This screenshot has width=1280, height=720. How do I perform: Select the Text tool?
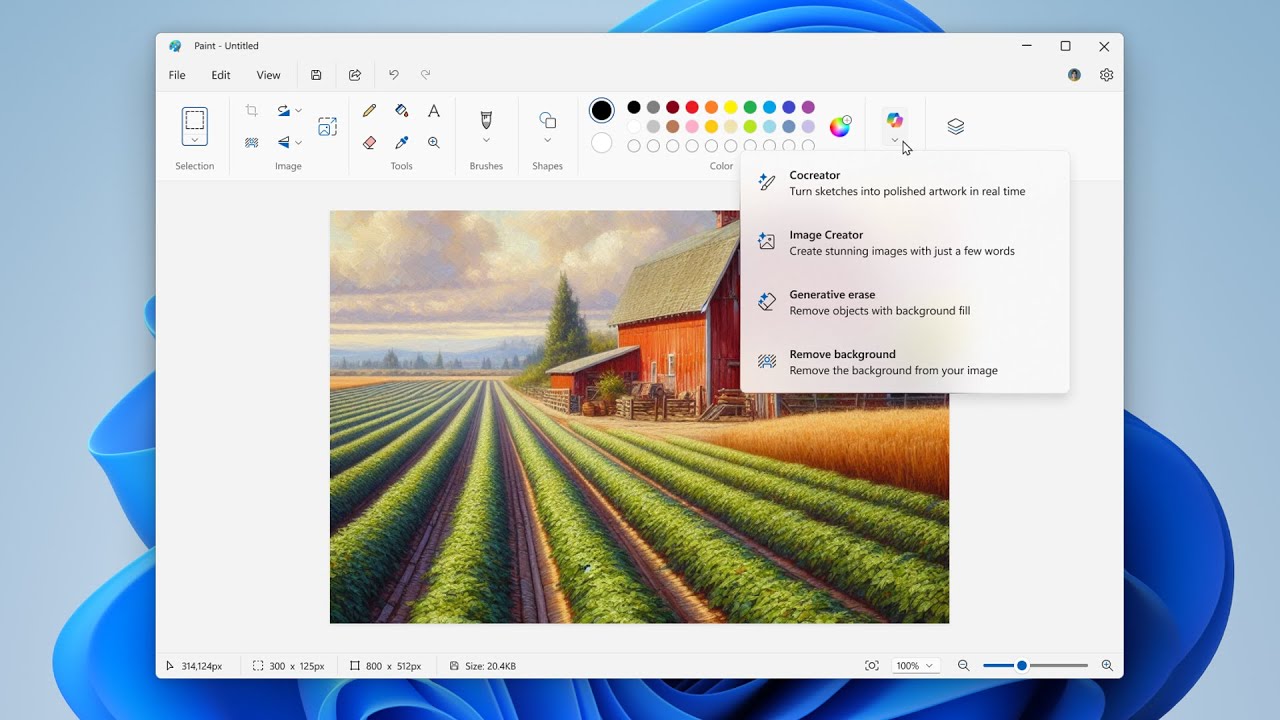click(x=434, y=111)
